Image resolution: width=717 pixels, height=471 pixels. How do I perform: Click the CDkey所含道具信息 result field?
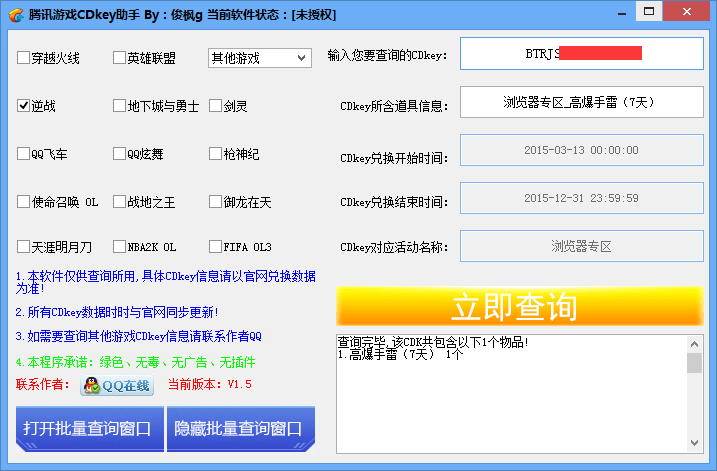click(582, 102)
